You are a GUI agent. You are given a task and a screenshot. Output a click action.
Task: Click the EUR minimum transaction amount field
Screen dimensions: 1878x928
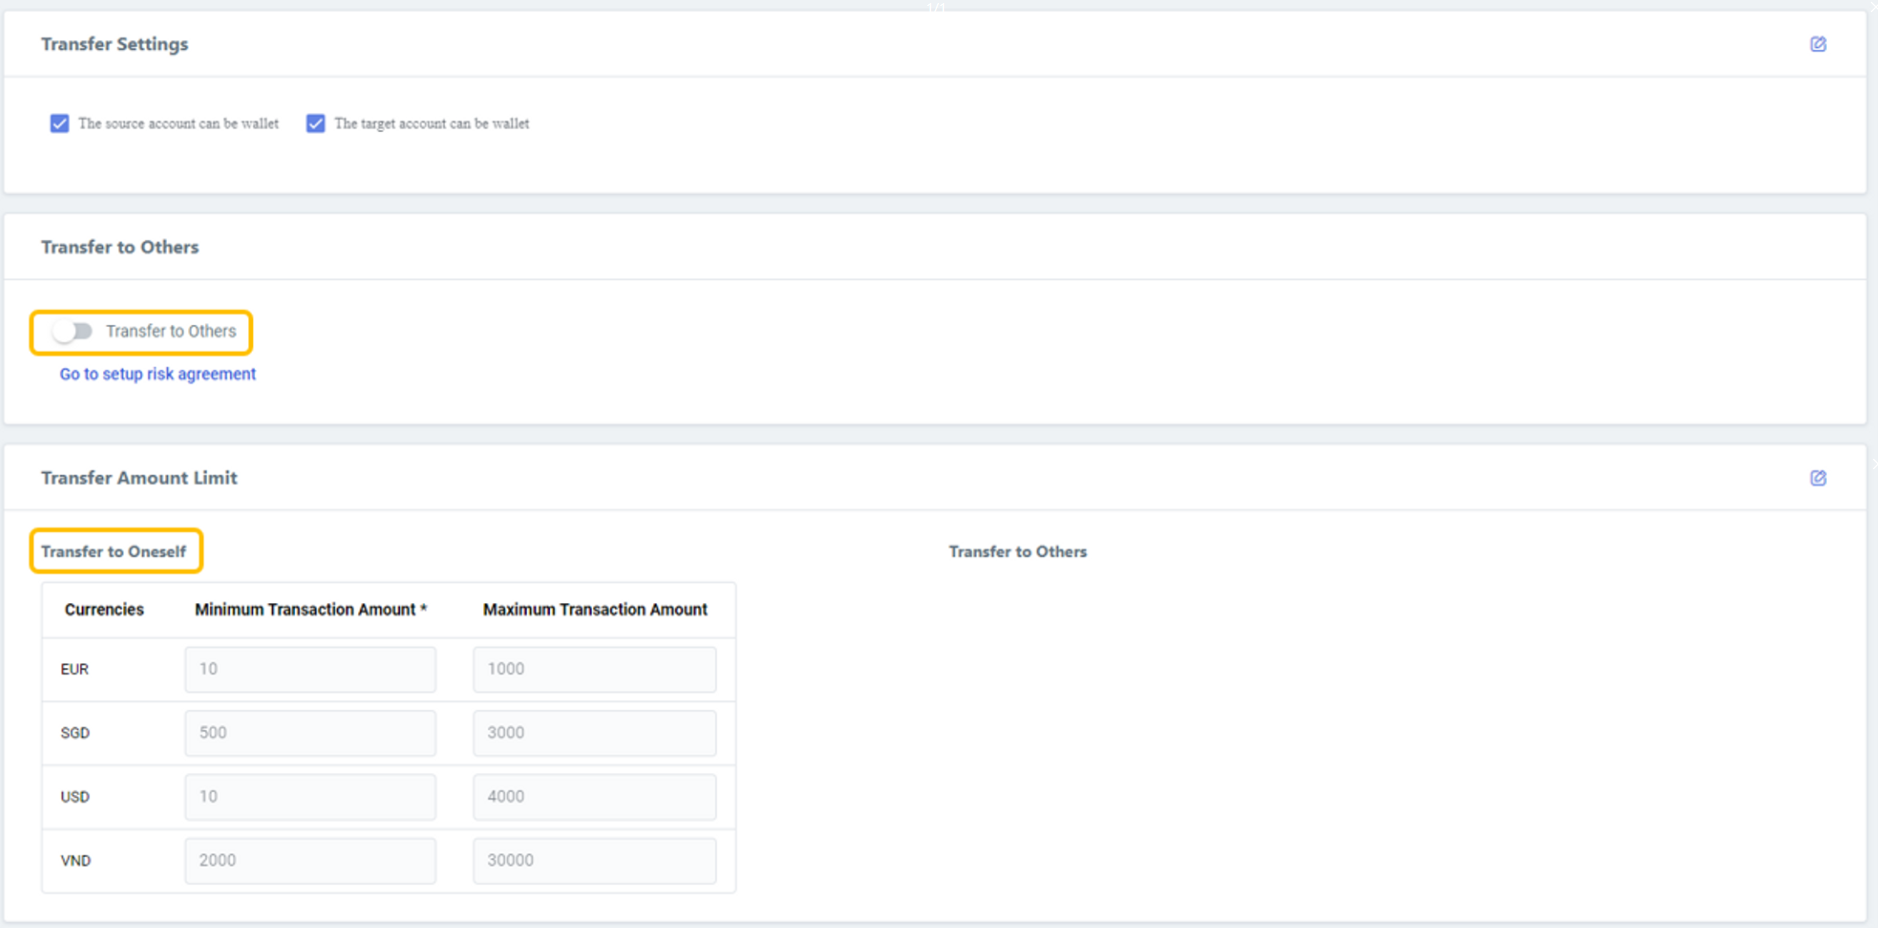click(310, 669)
